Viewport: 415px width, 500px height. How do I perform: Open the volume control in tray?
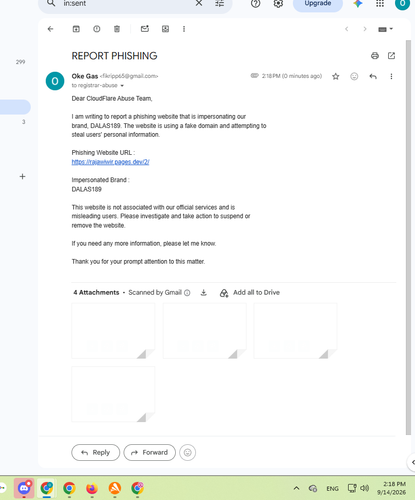[x=365, y=488]
